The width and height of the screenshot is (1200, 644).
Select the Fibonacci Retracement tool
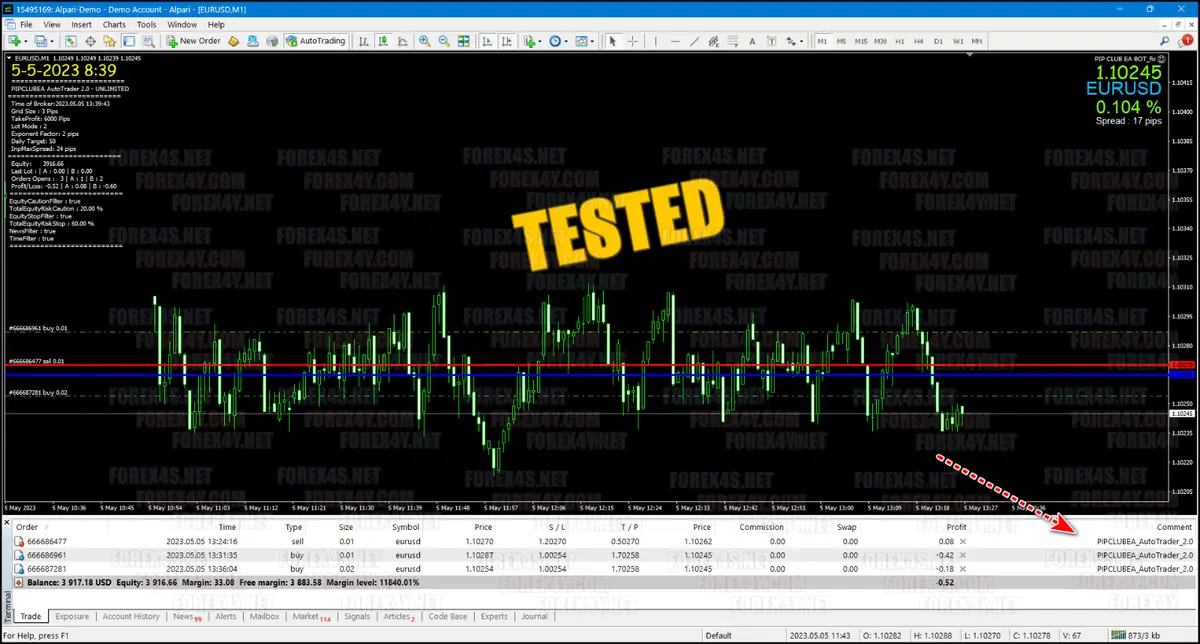[731, 41]
